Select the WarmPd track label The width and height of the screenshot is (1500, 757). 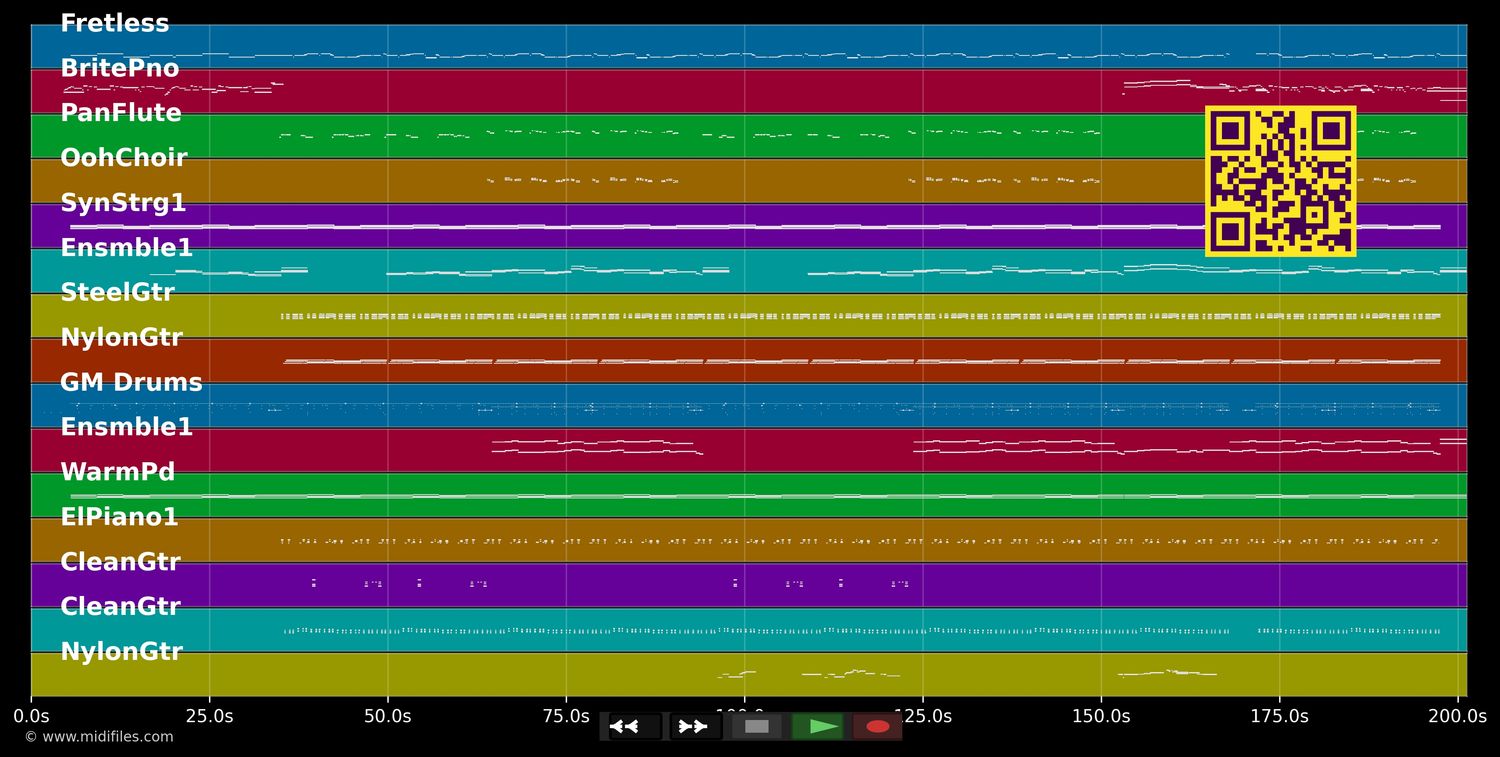point(118,473)
